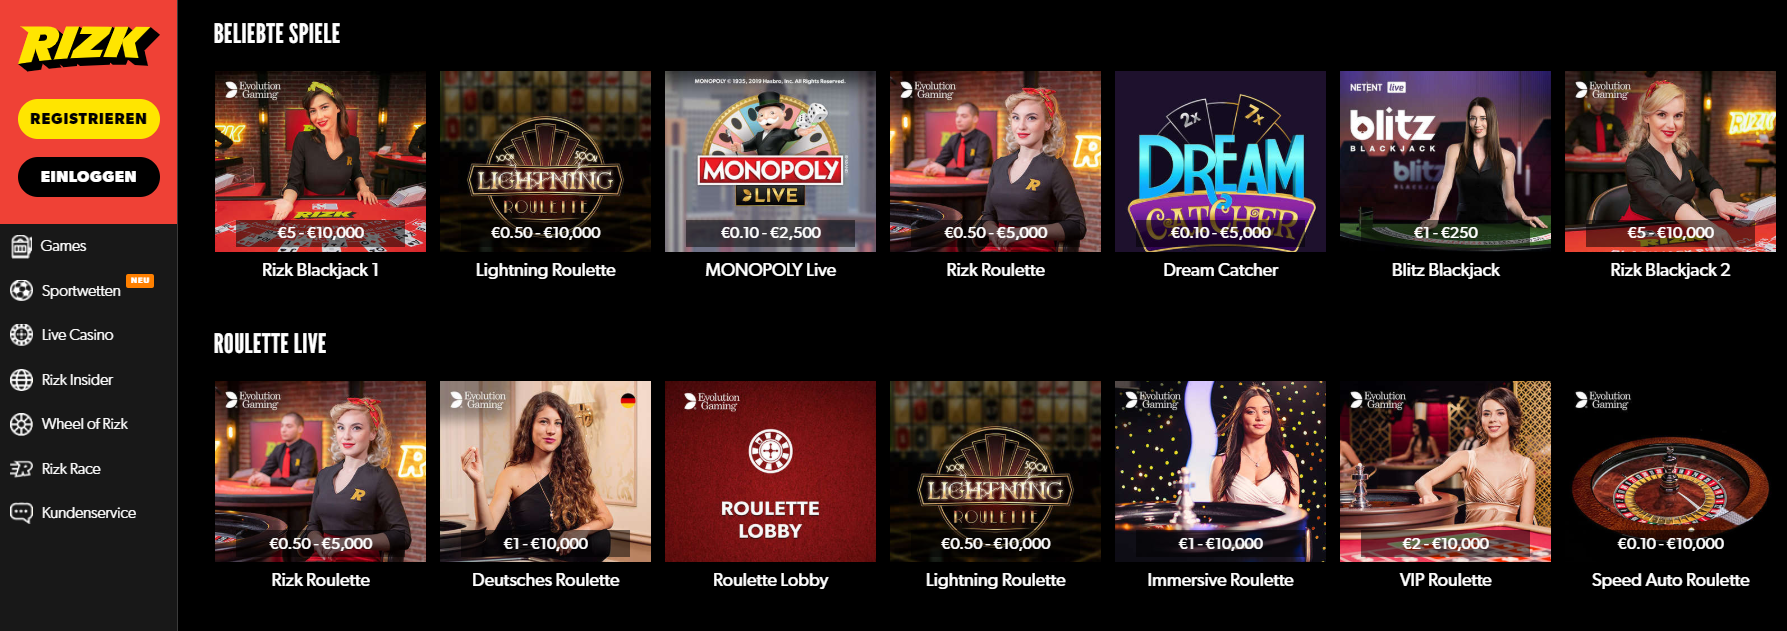Click the Rizk Blackjack 2 title link
The width and height of the screenshot is (1787, 631).
click(x=1670, y=270)
